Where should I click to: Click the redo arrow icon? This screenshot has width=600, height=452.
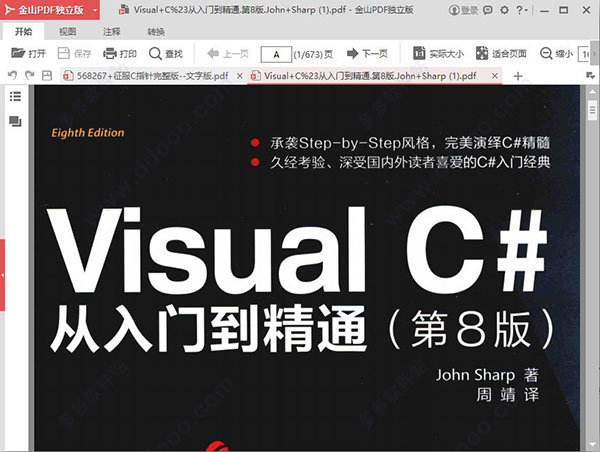pyautogui.click(x=29, y=75)
